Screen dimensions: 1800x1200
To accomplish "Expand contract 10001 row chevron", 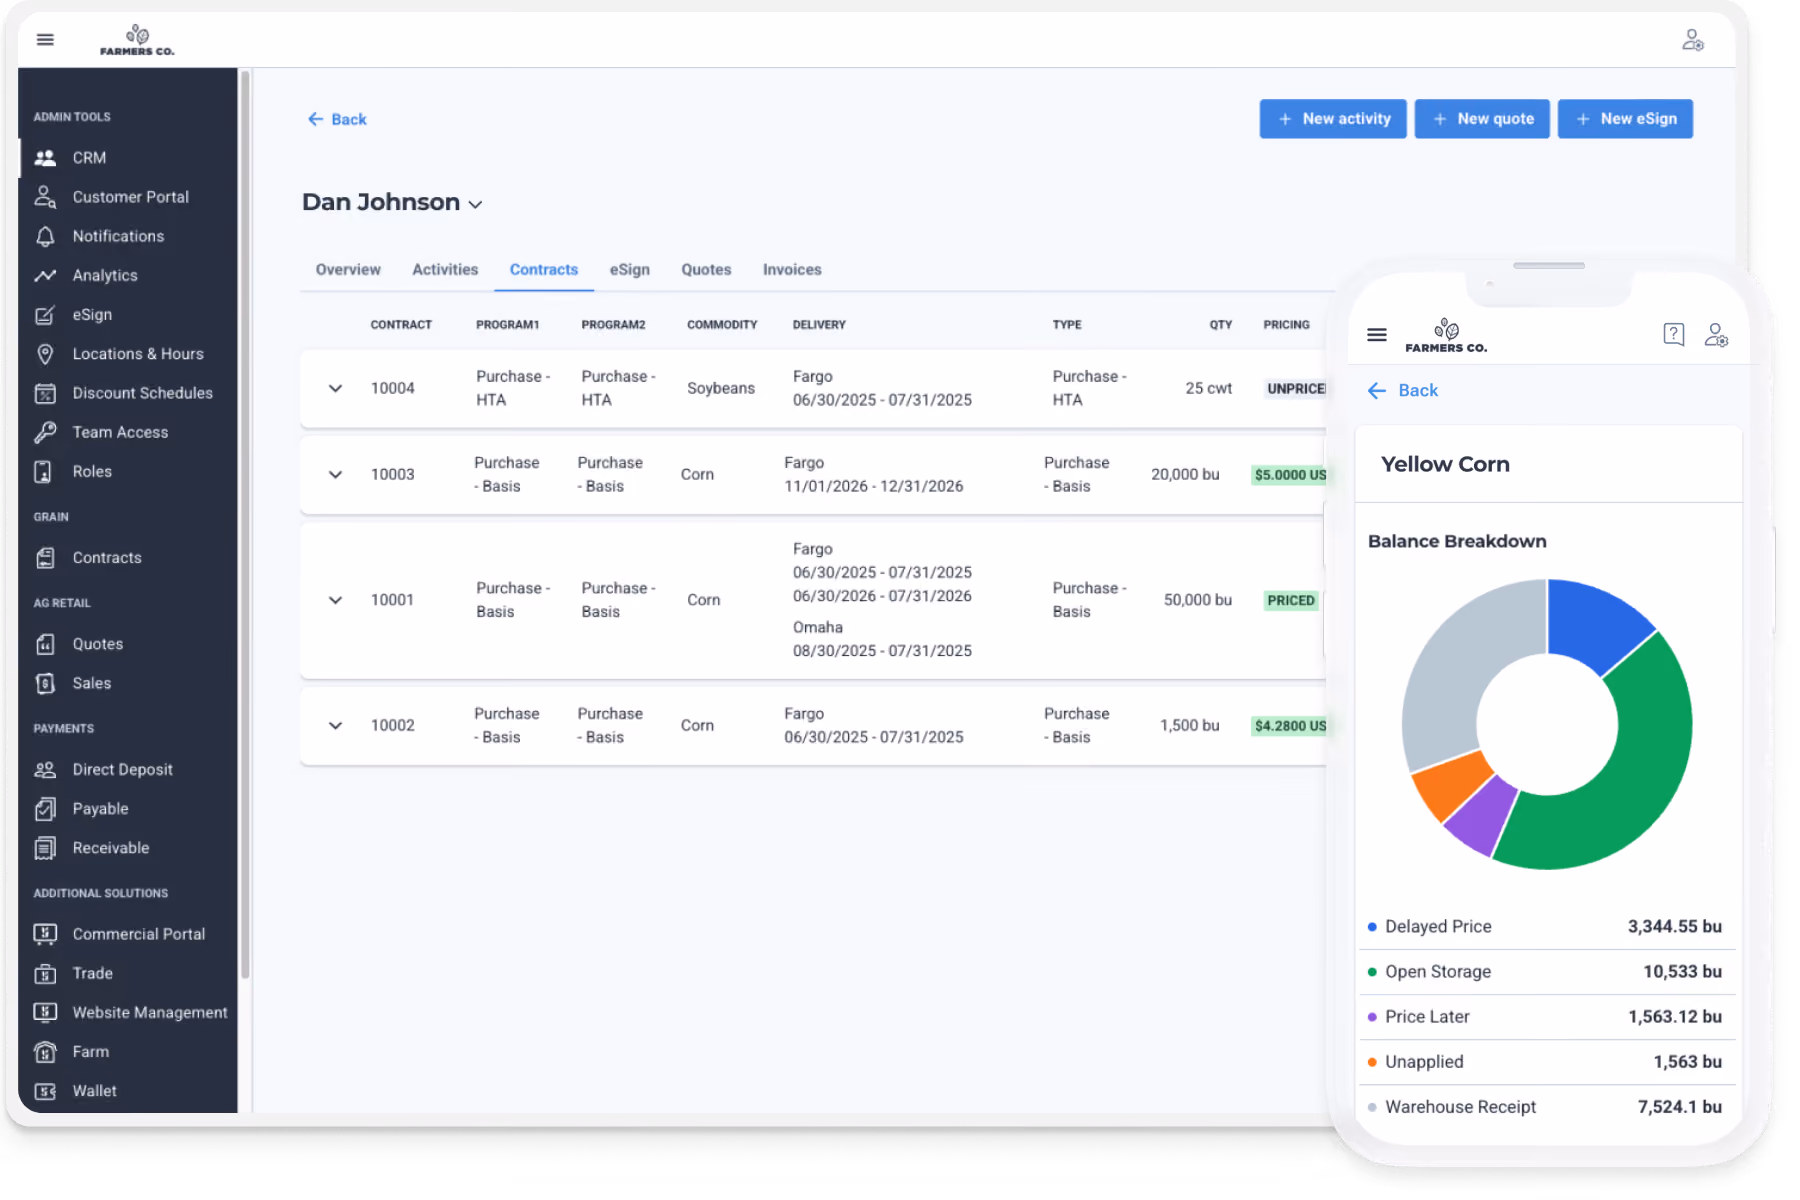I will click(x=335, y=600).
